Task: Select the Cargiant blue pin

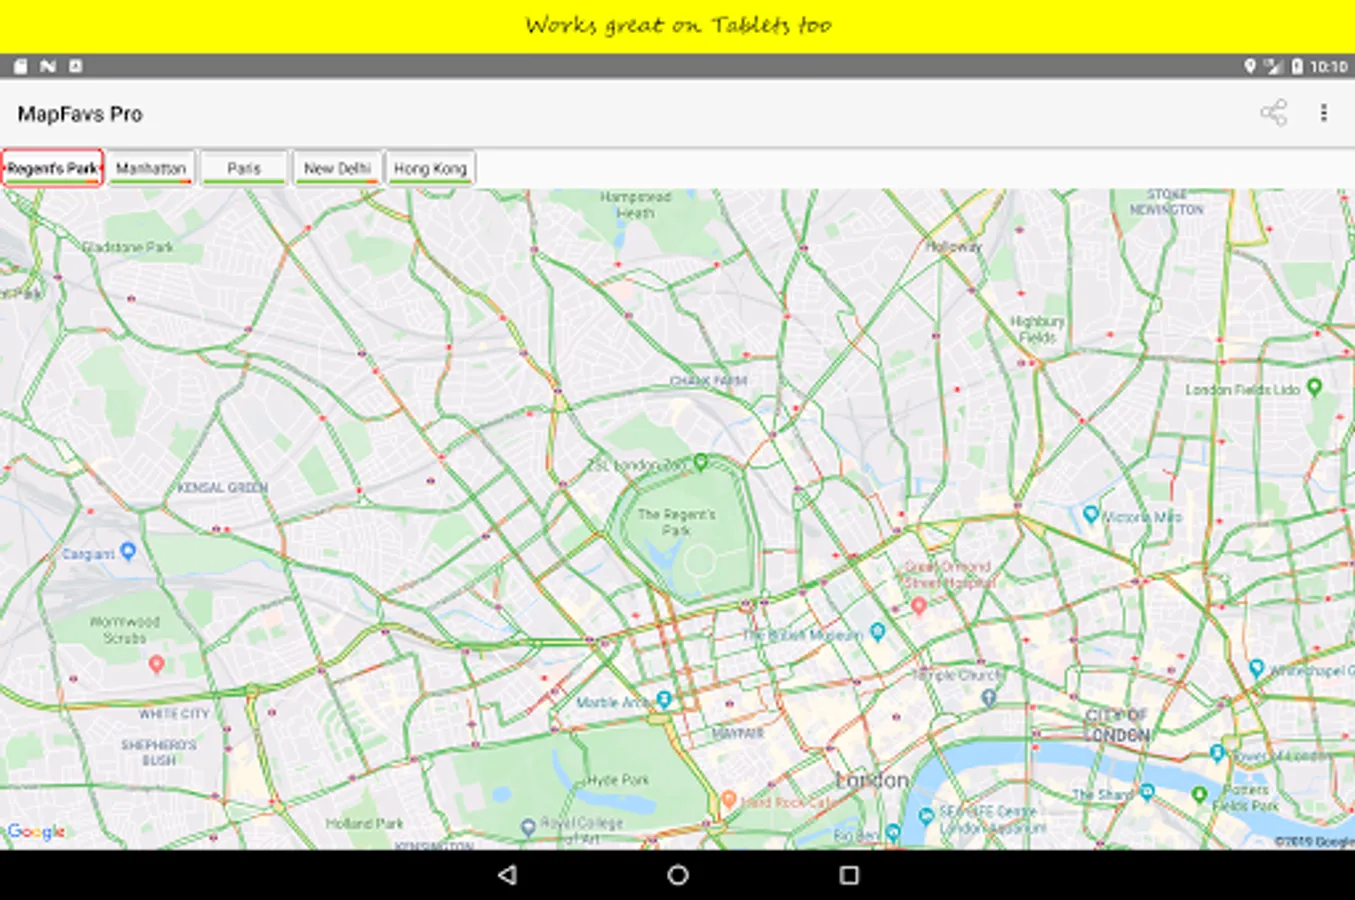Action: coord(127,551)
